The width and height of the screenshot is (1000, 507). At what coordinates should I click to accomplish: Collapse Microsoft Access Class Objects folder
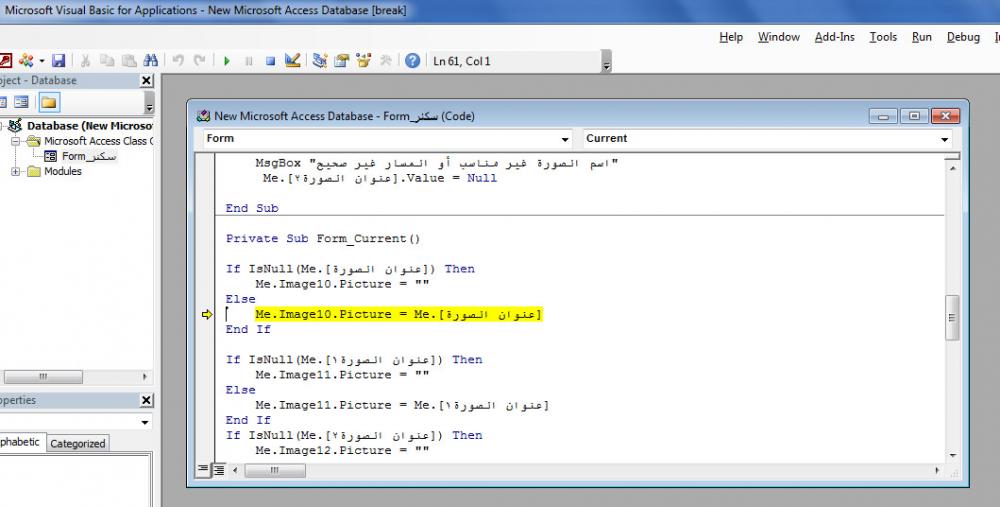point(16,141)
